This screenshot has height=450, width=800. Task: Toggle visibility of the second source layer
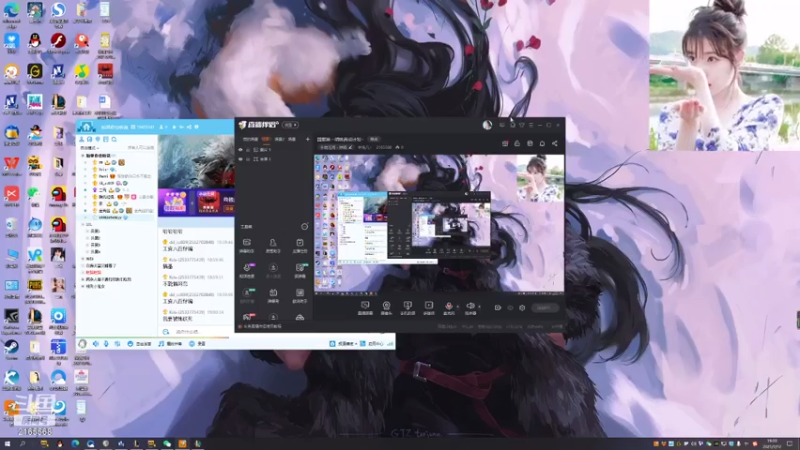coord(241,159)
